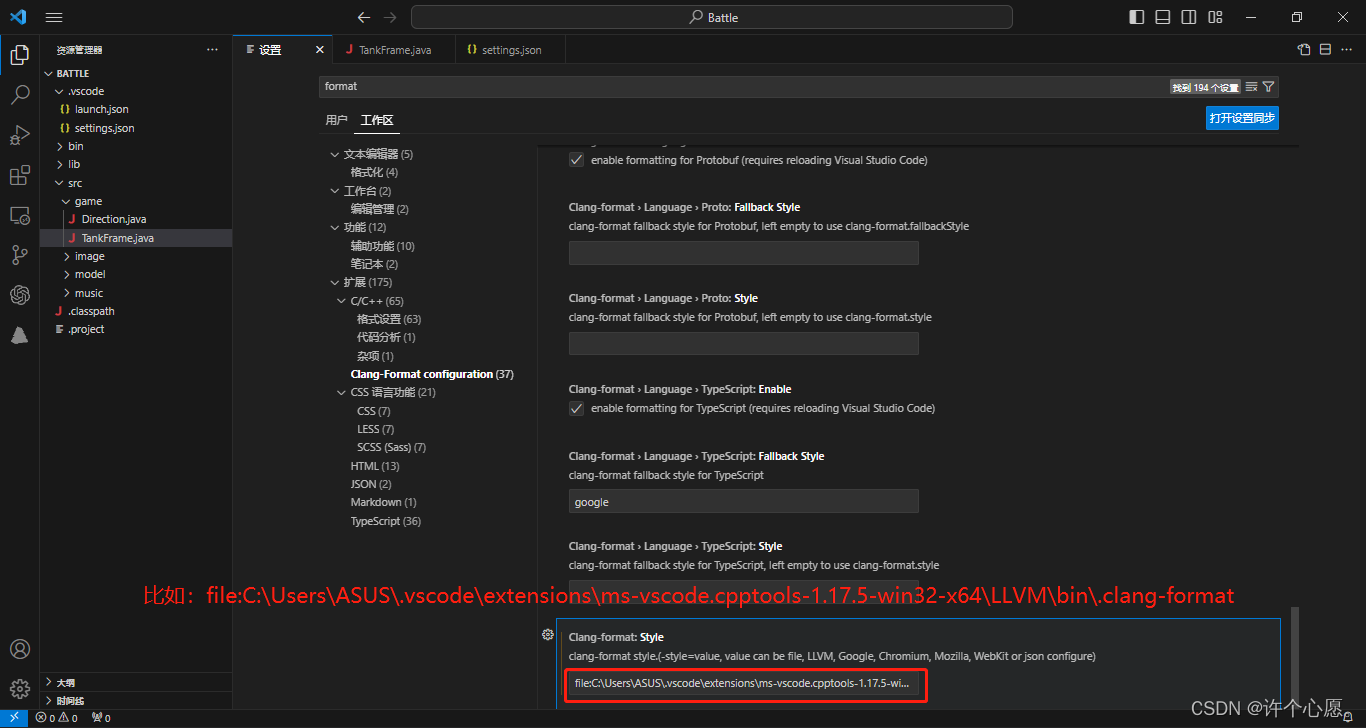Open the Explorer view in activity bar

(20, 55)
